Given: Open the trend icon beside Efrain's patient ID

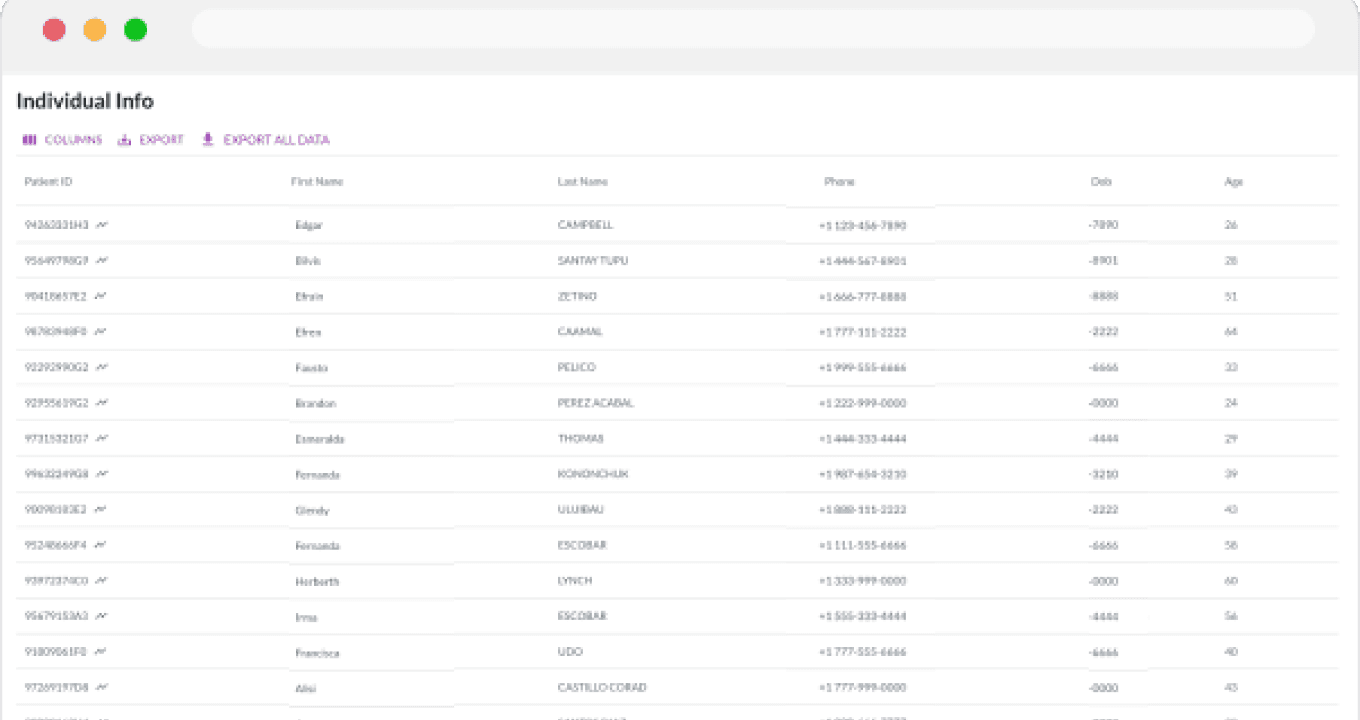Looking at the screenshot, I should [101, 296].
